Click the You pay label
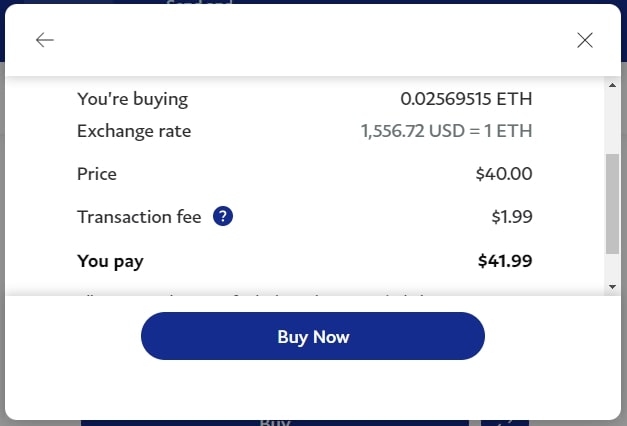627x426 pixels. pyautogui.click(x=110, y=261)
